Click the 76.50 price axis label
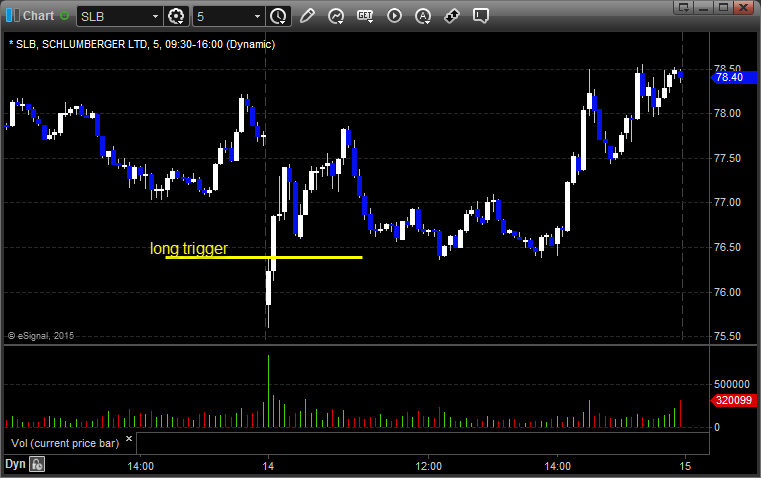This screenshot has height=478, width=761. [x=728, y=247]
